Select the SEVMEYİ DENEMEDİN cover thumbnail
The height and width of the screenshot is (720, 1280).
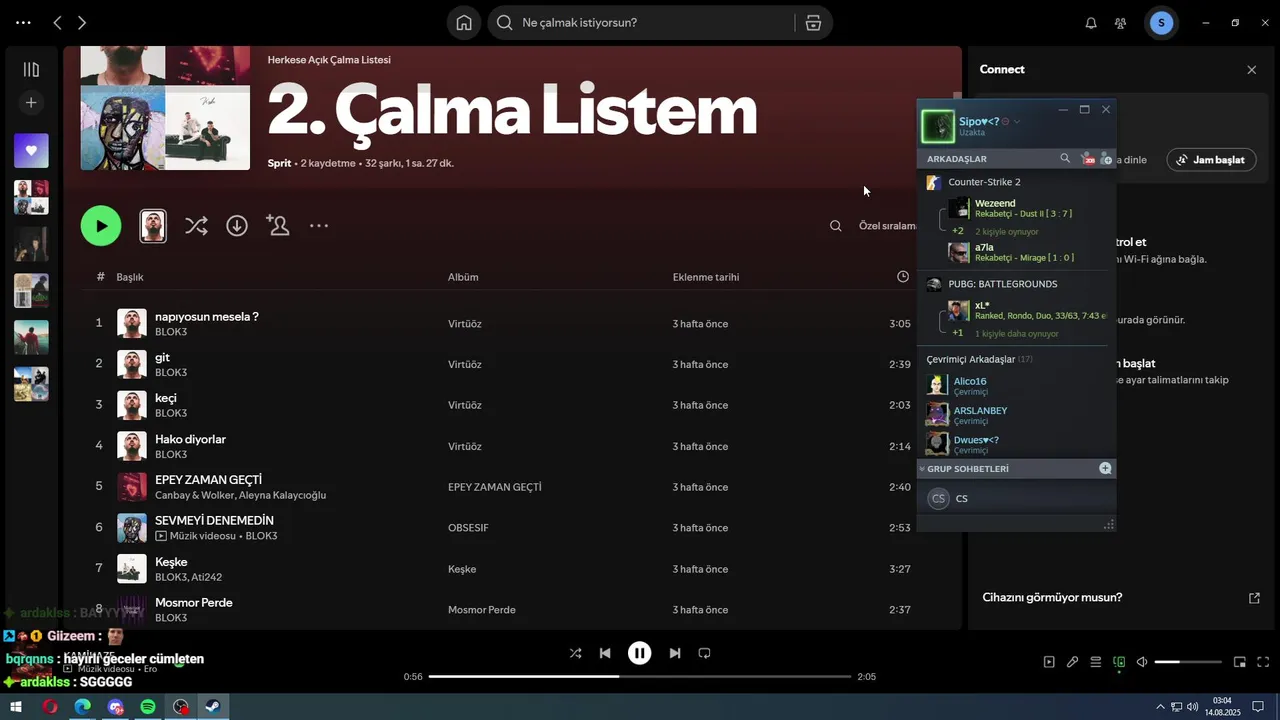(132, 528)
